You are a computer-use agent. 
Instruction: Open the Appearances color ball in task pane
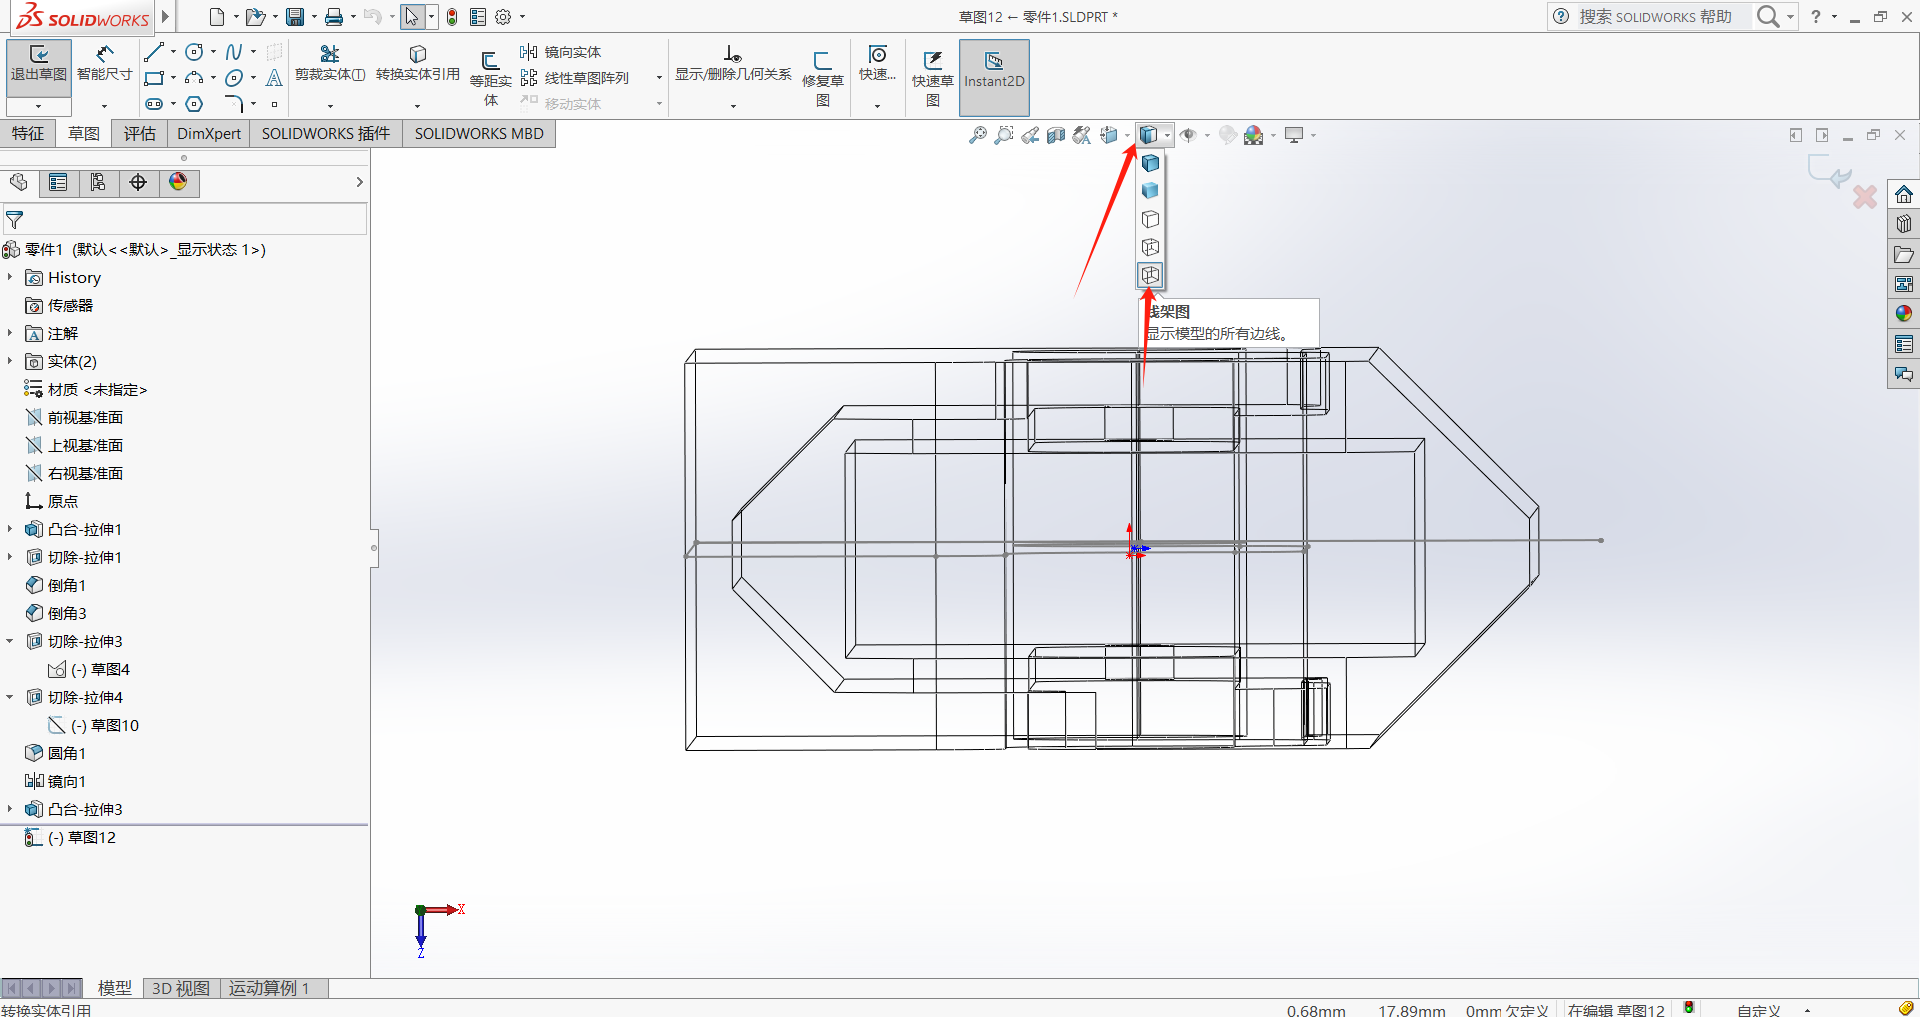click(1903, 314)
